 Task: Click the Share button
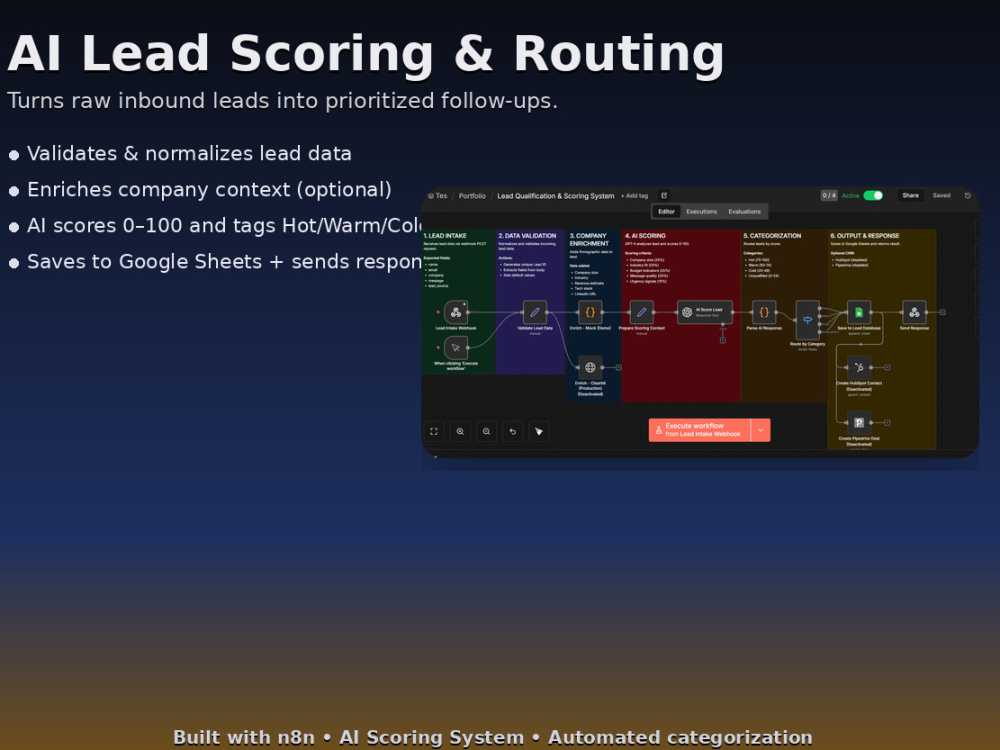coord(911,196)
